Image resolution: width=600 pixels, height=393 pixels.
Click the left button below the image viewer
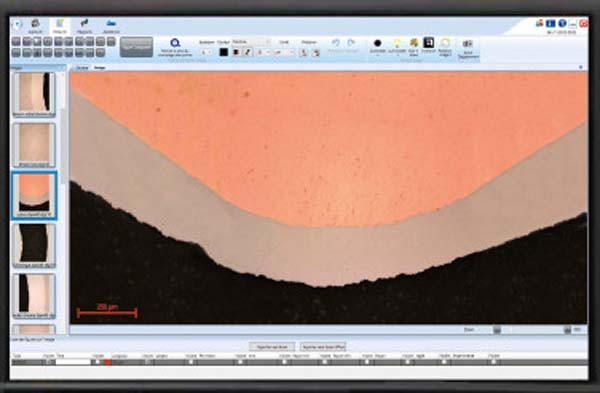(x=272, y=347)
